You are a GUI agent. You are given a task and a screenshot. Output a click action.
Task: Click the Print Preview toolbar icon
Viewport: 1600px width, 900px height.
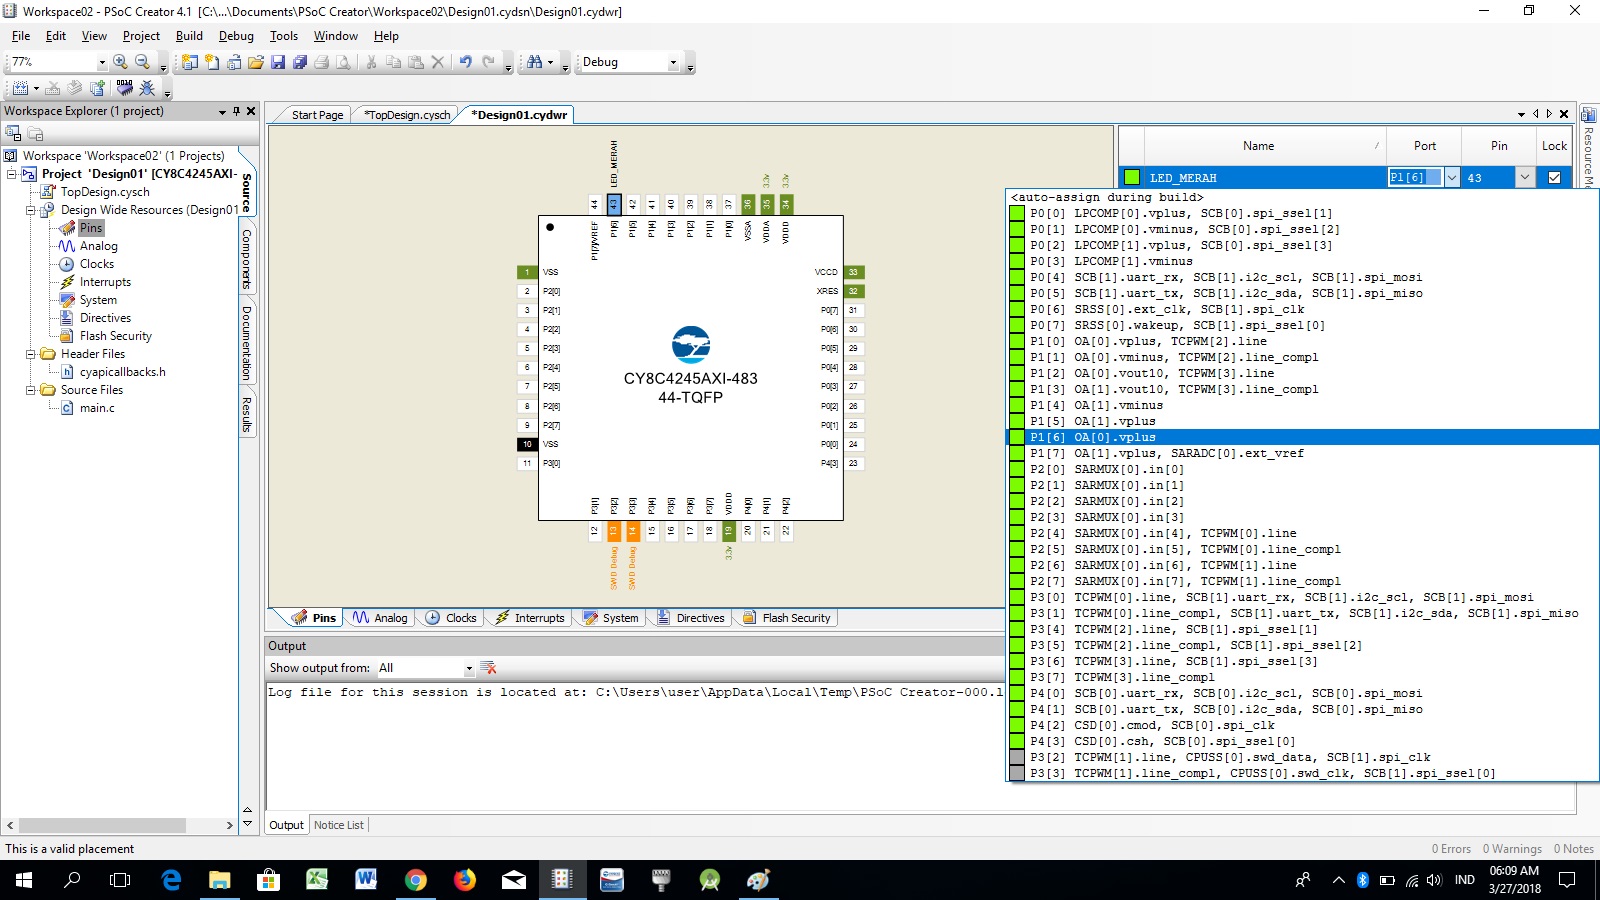[344, 62]
